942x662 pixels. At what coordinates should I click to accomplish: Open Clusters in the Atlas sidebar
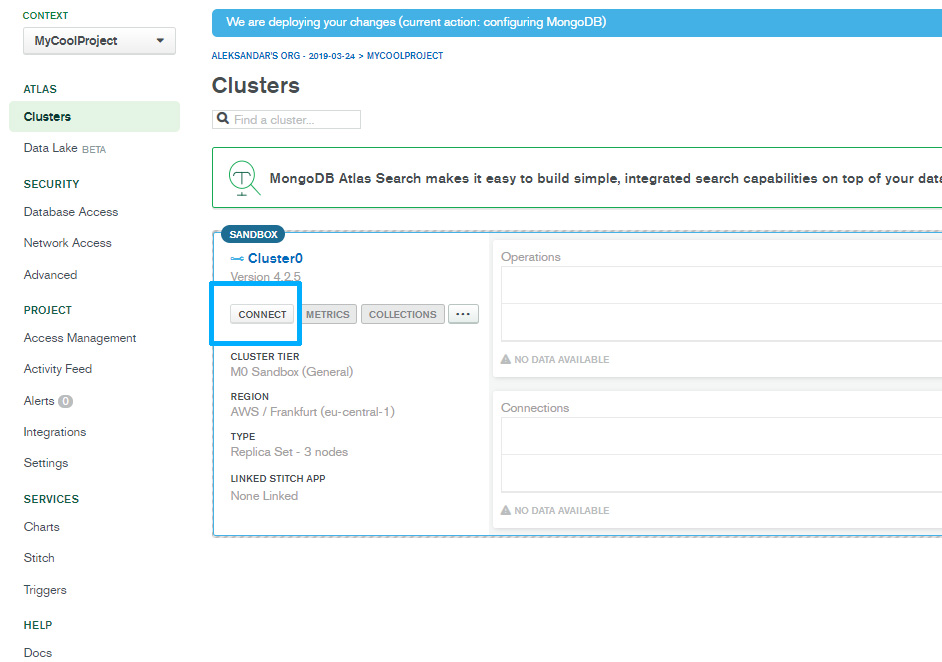point(94,117)
